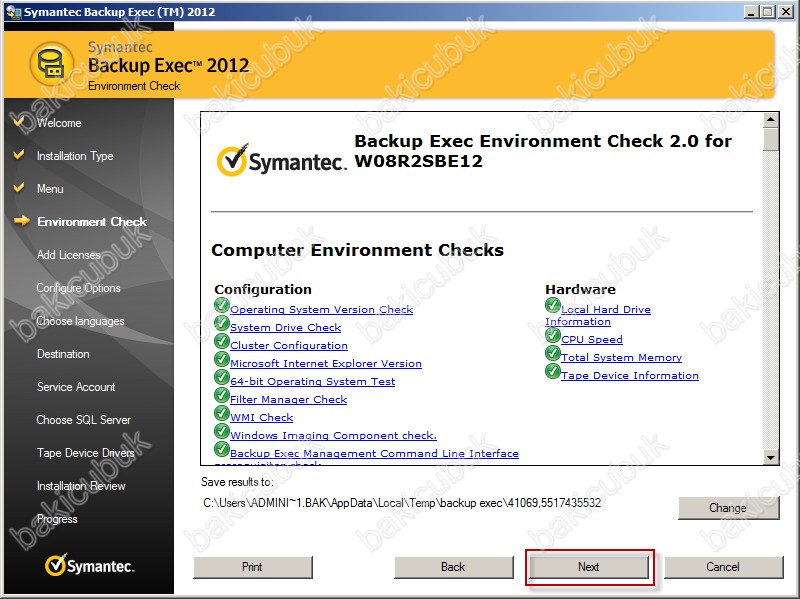Click the green check icon beside Backup Exec Management Command Line Interface
Viewport: 800px width, 599px height.
coord(221,449)
